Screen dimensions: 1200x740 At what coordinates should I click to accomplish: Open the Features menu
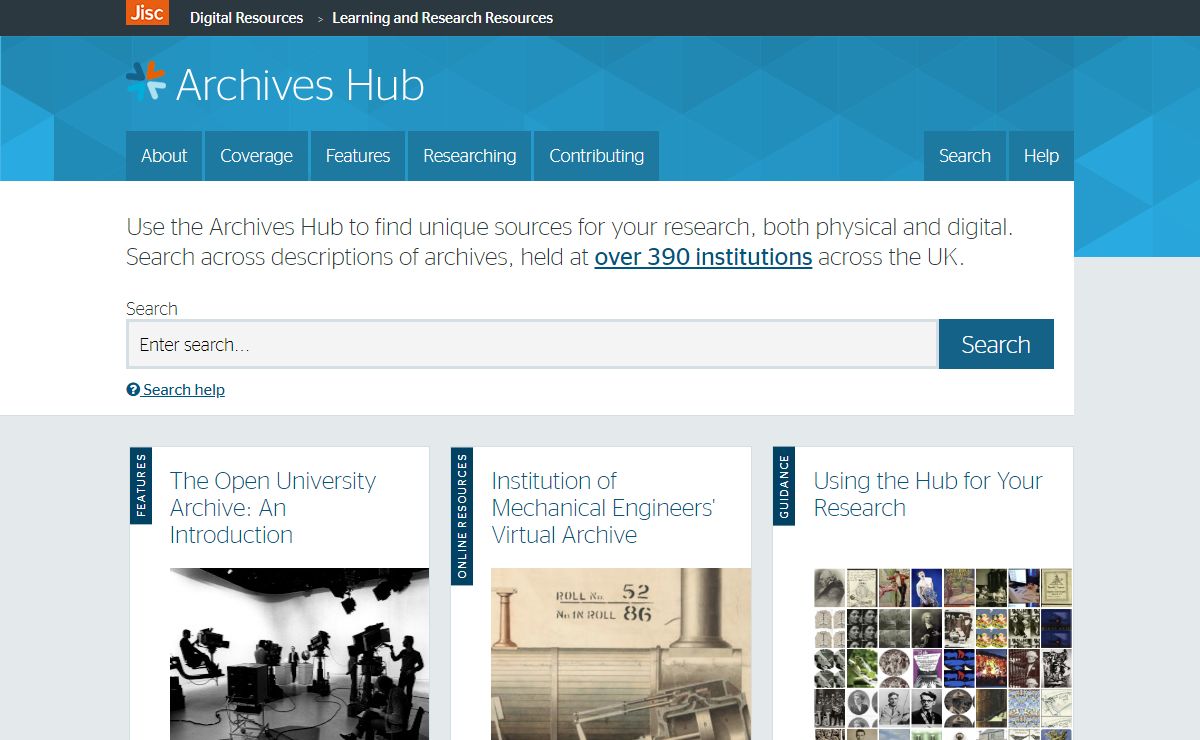pos(358,156)
